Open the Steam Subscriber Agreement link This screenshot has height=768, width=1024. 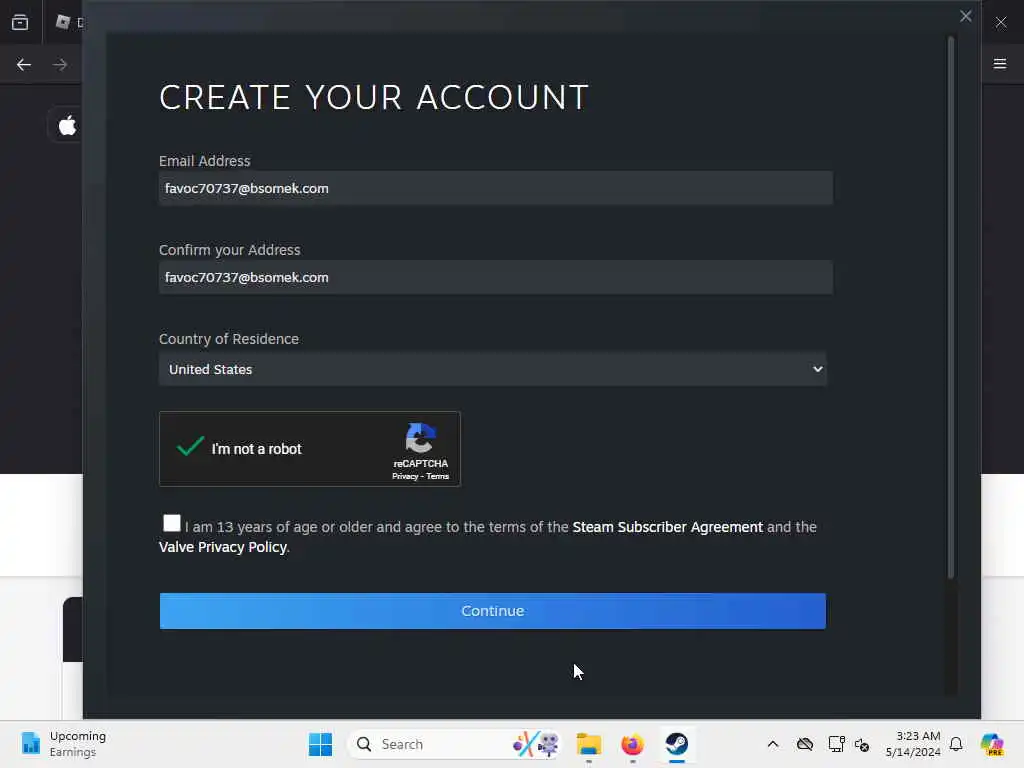pyautogui.click(x=667, y=527)
